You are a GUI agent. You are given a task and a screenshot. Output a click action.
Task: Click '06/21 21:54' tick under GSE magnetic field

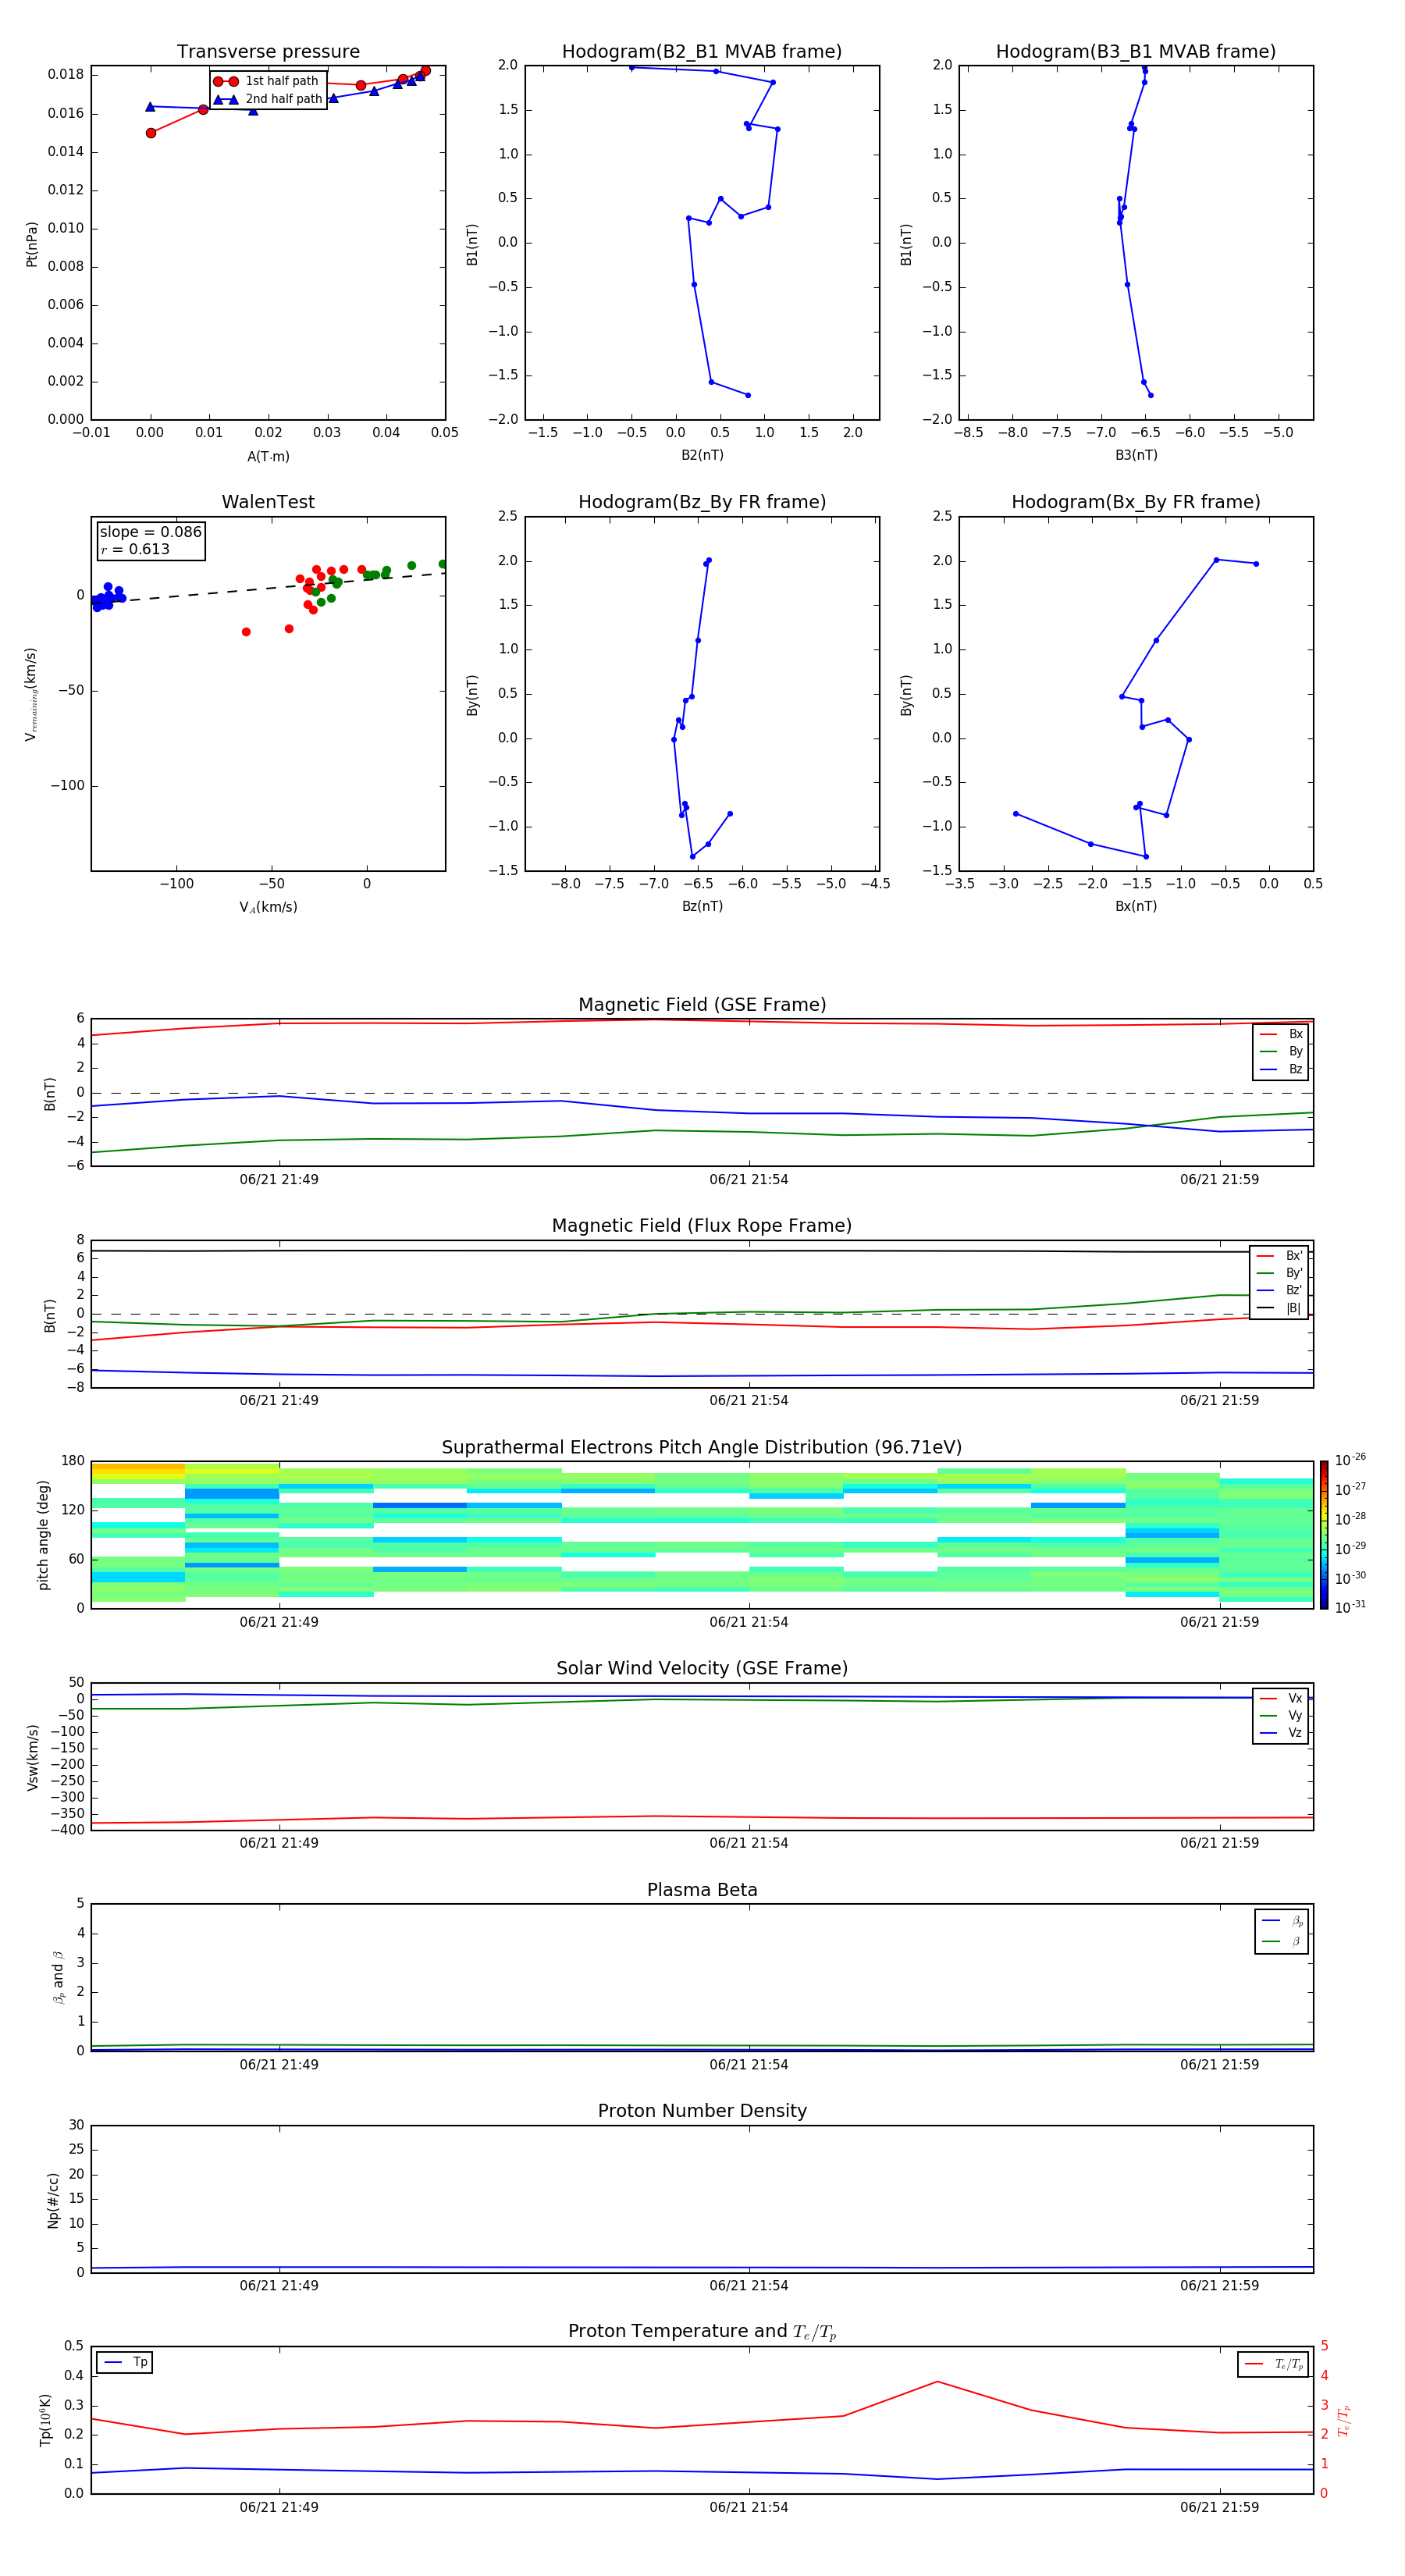click(749, 1180)
